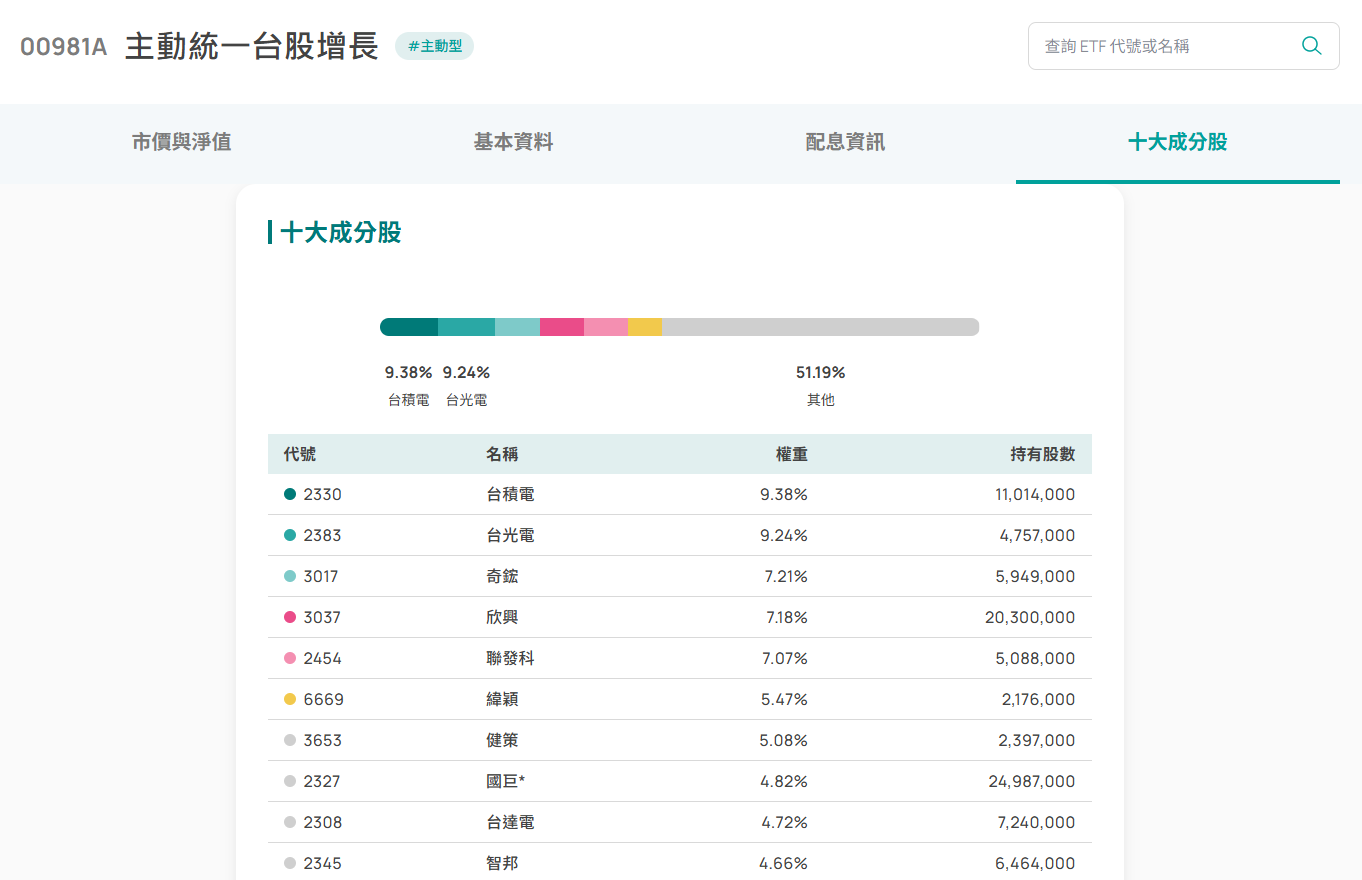Click stock code 2330
Viewport: 1362px width, 880px height.
coord(322,494)
